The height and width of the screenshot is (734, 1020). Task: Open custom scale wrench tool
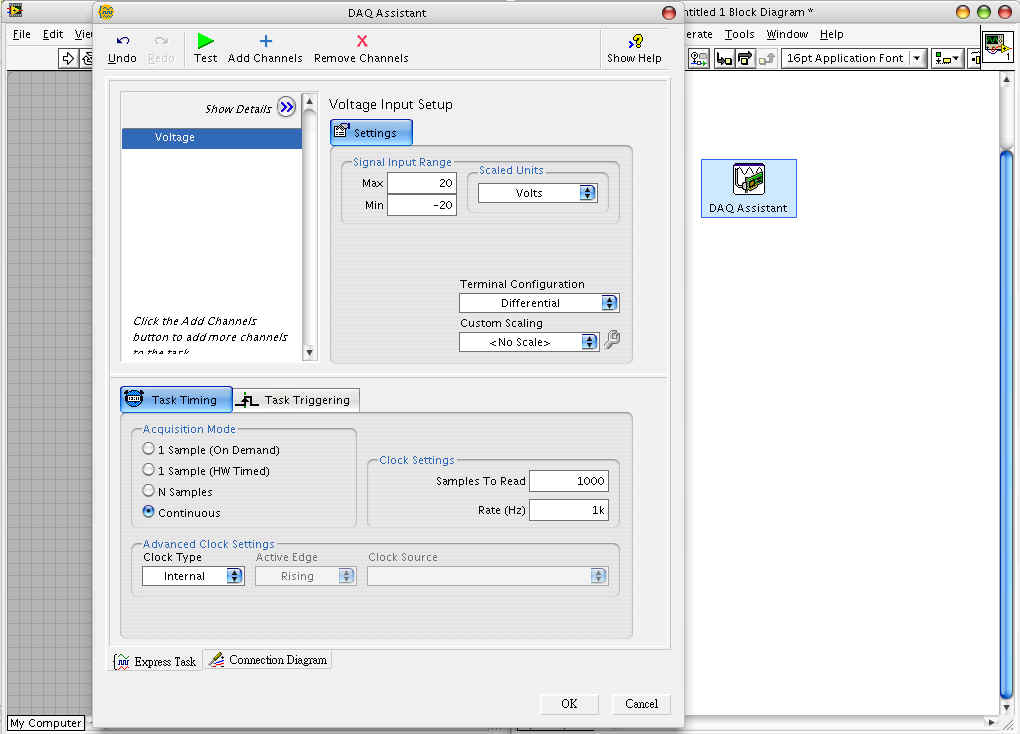pyautogui.click(x=612, y=340)
